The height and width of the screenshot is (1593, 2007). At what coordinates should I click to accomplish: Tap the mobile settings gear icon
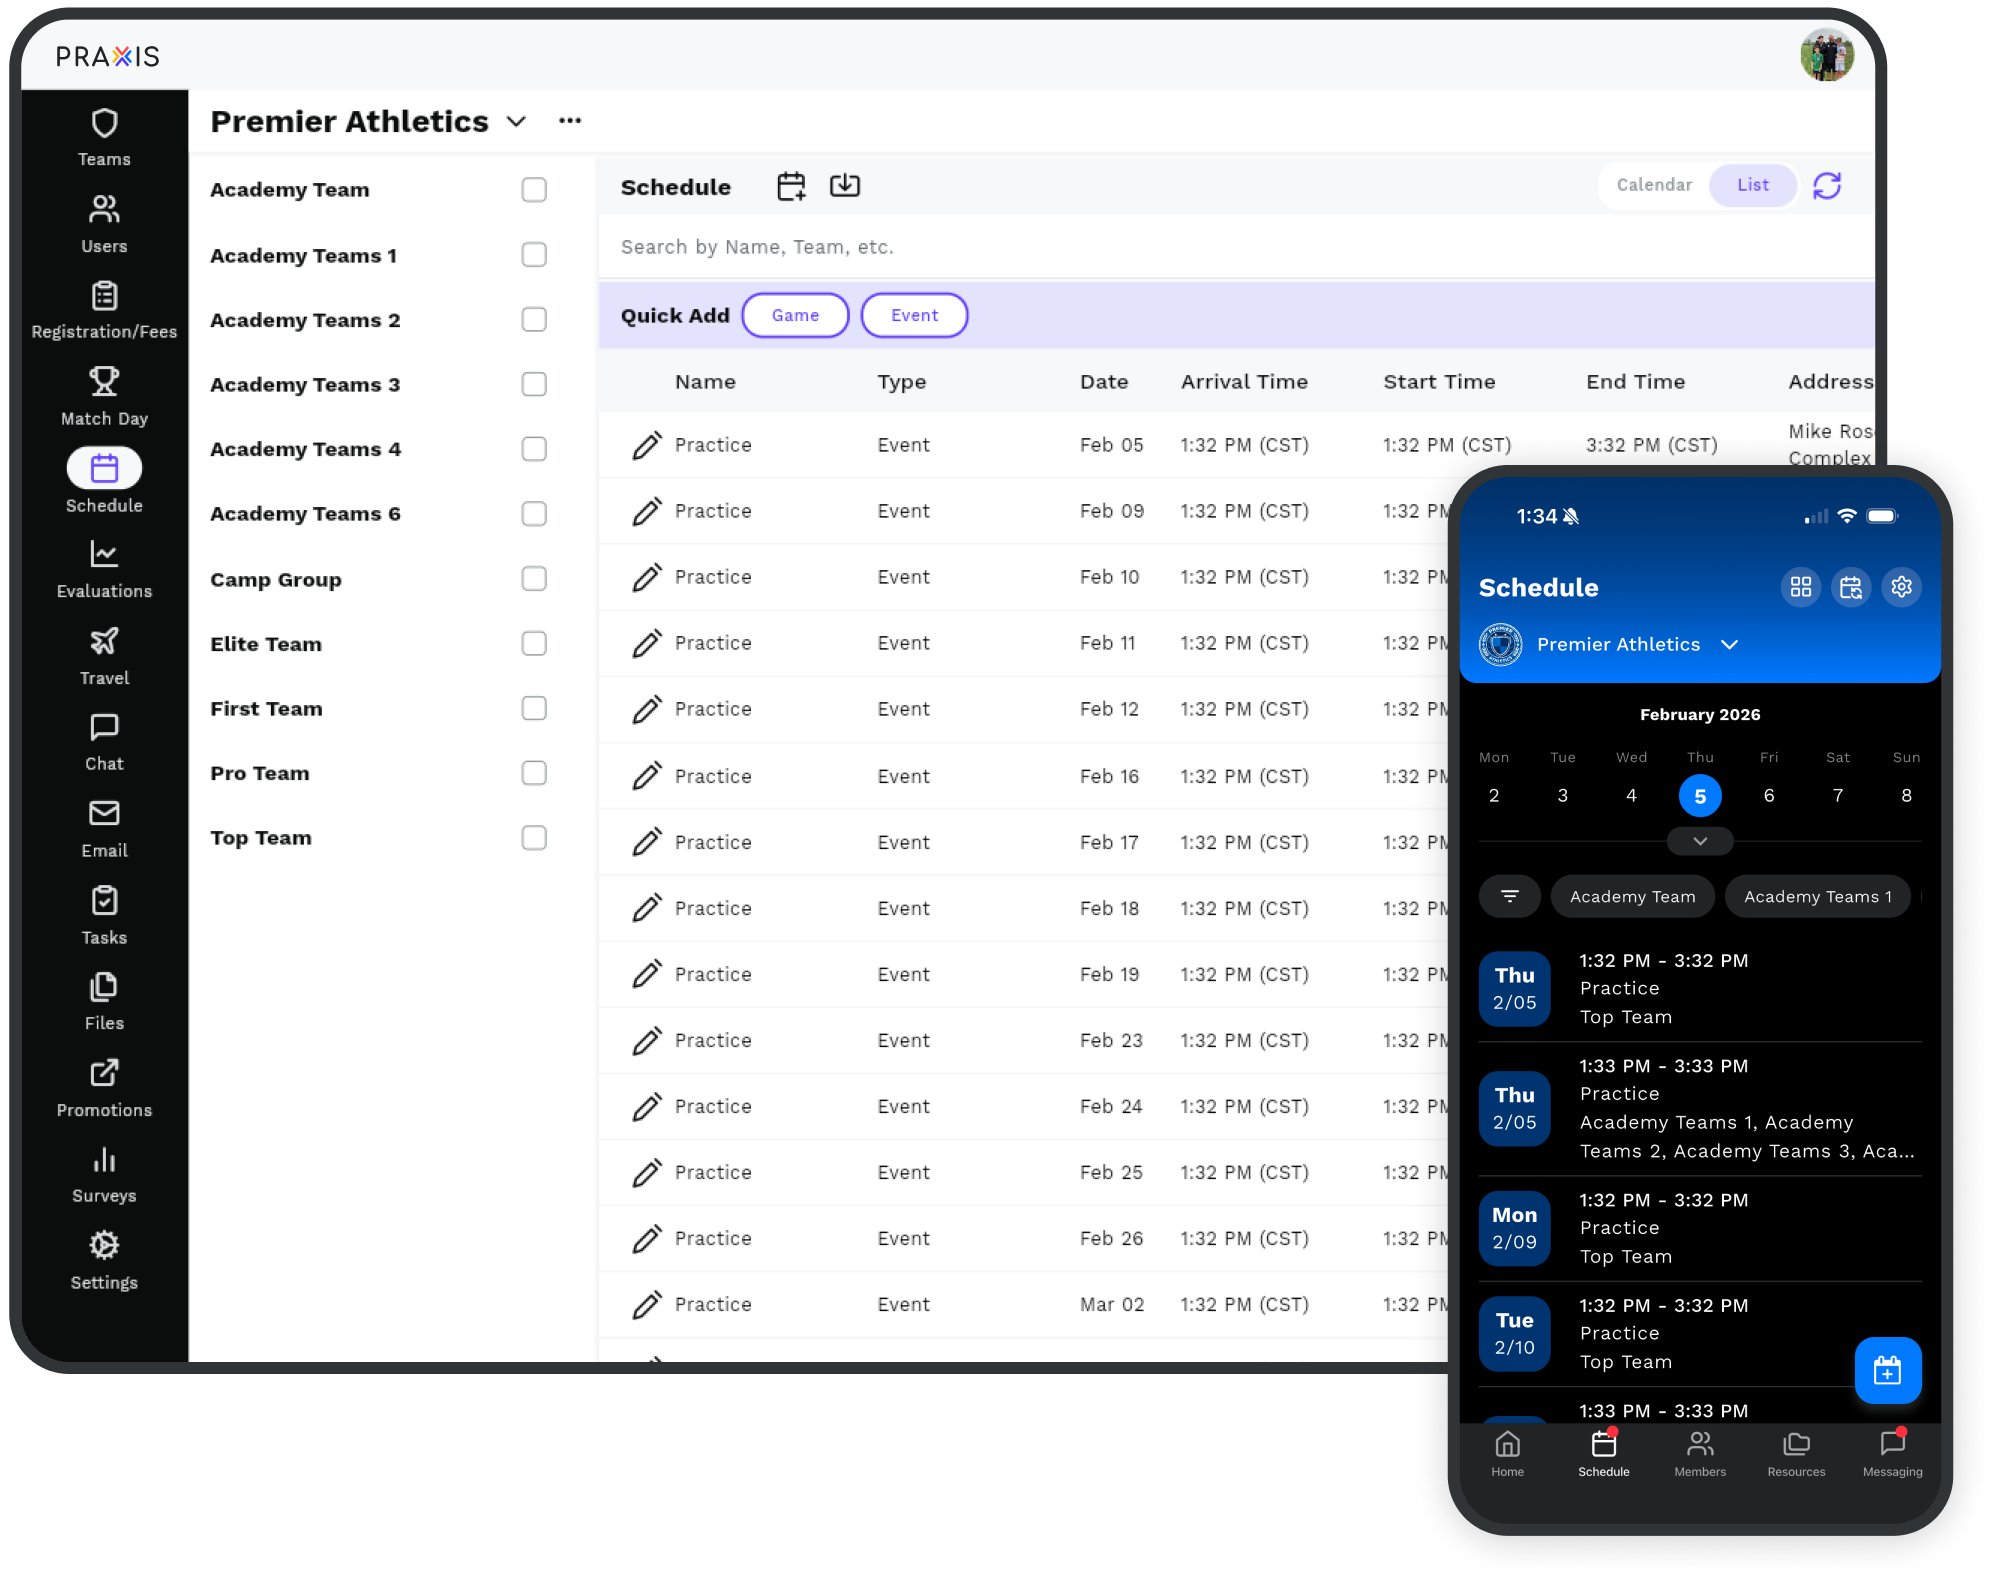point(1901,587)
